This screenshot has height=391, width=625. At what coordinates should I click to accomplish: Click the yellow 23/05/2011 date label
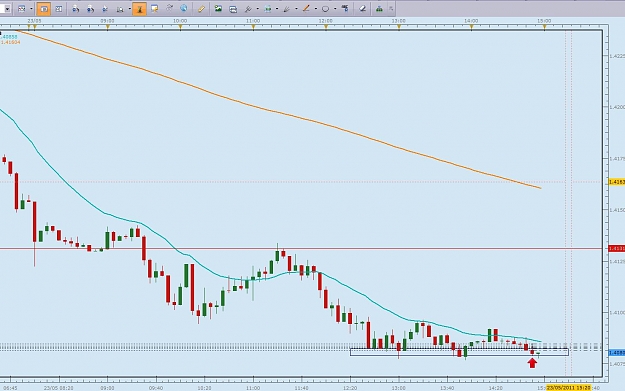point(569,387)
